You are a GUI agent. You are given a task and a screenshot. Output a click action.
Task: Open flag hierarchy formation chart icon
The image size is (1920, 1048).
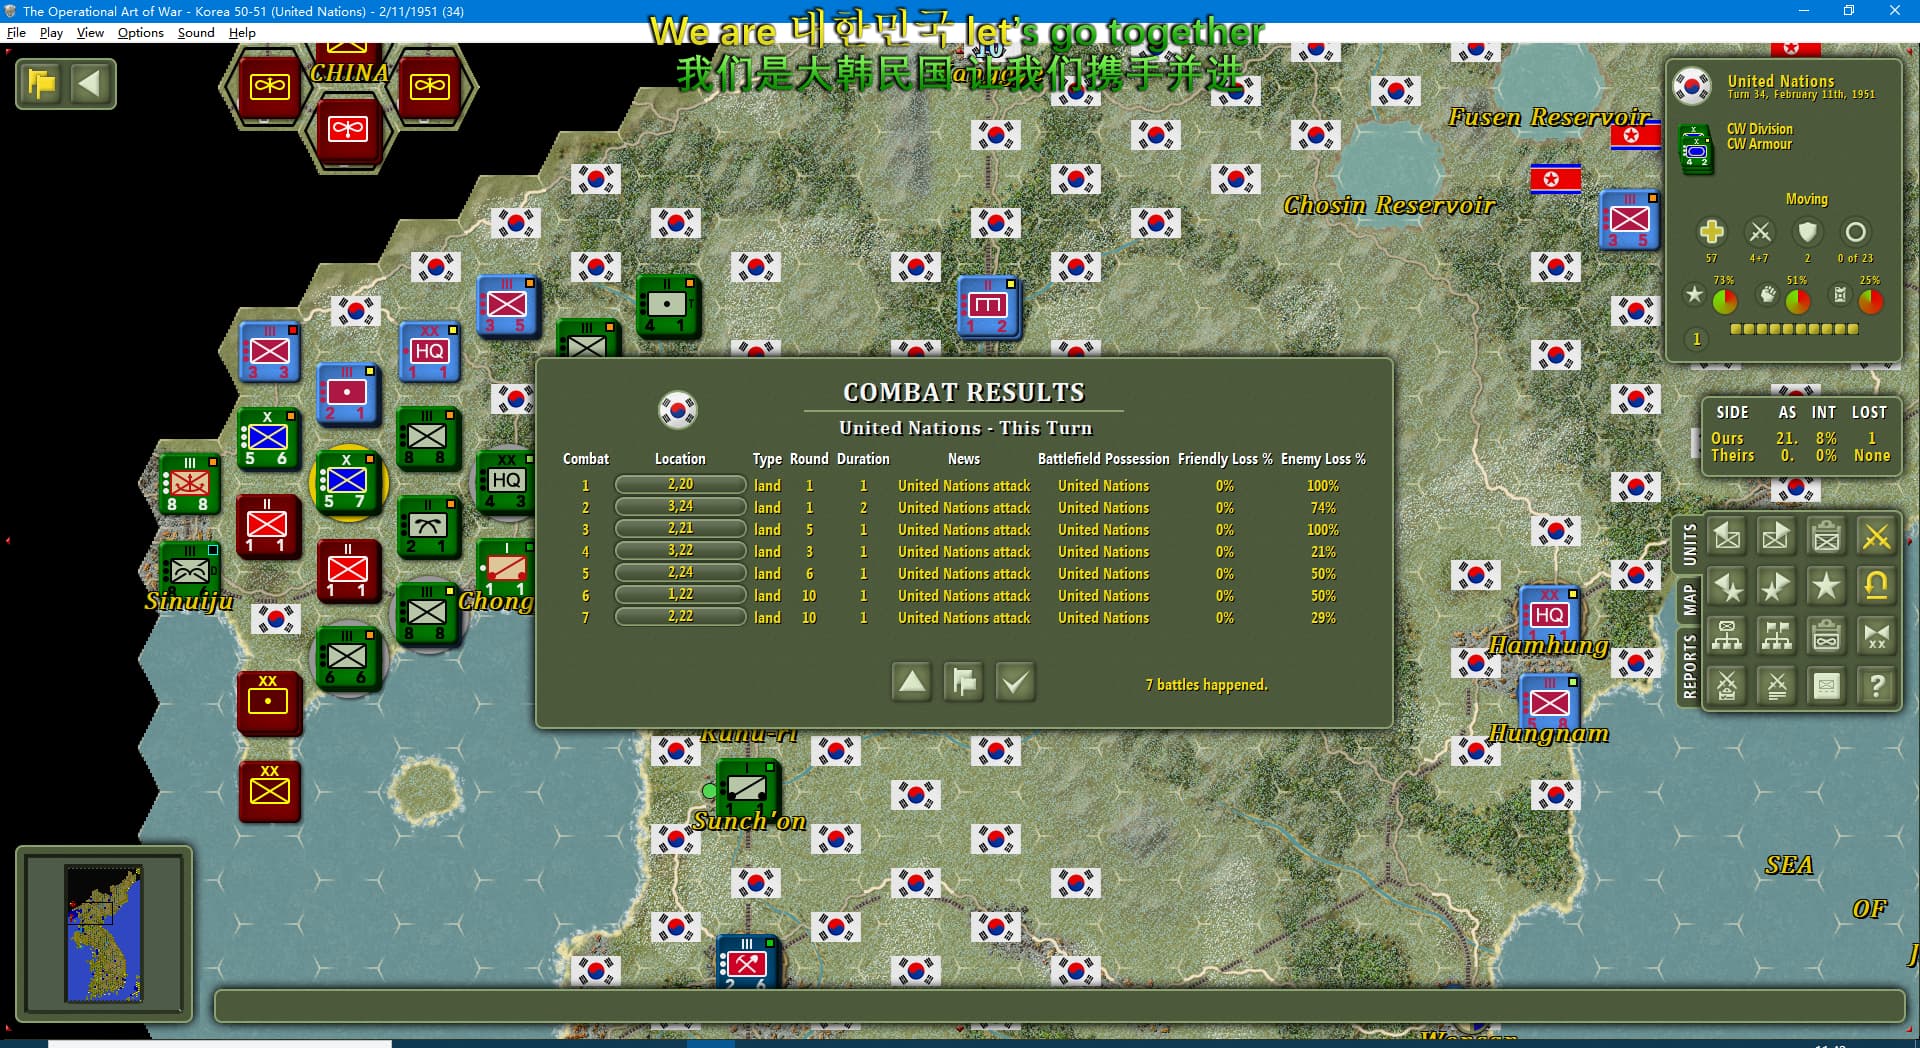click(1776, 636)
